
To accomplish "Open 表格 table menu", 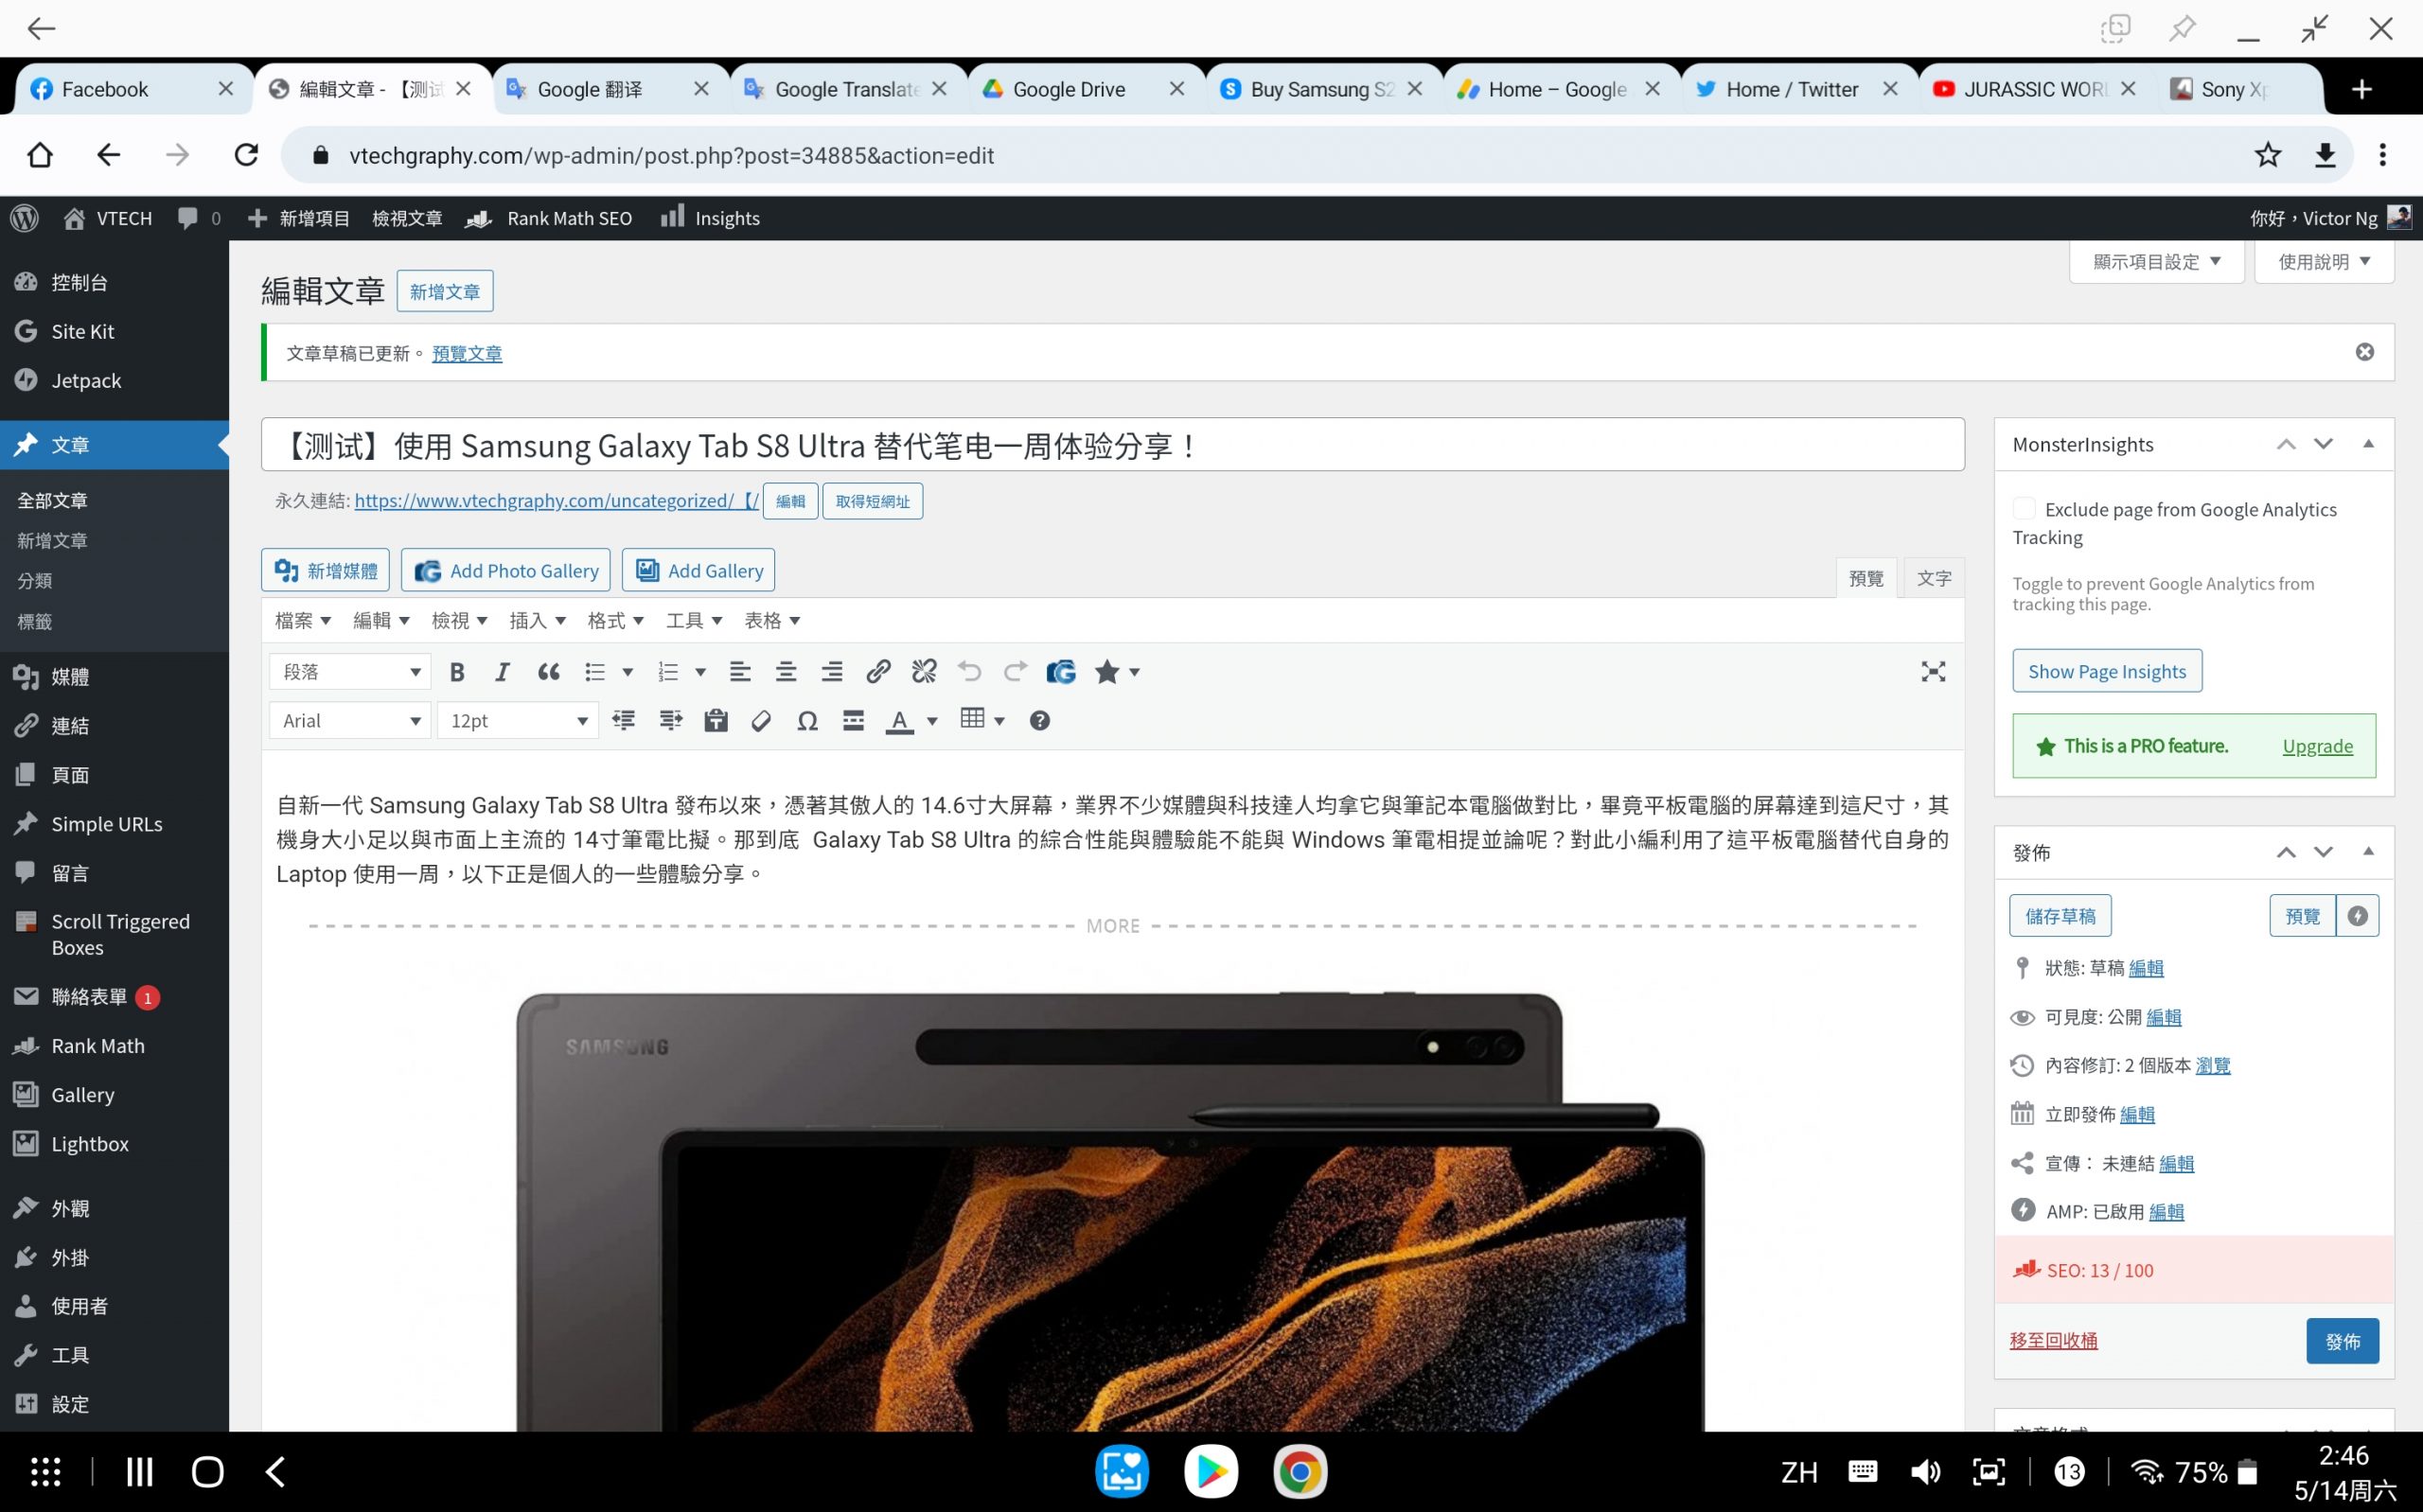I will (x=772, y=621).
